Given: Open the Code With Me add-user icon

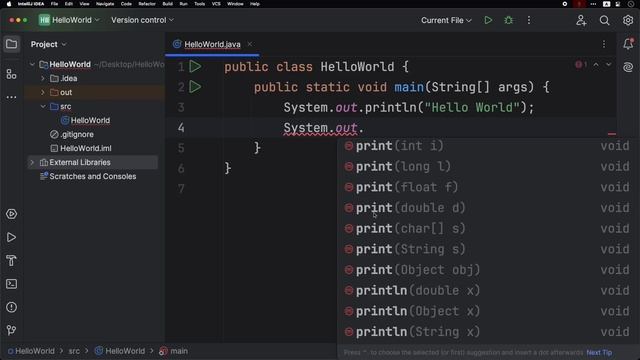Looking at the screenshot, I should (581, 20).
